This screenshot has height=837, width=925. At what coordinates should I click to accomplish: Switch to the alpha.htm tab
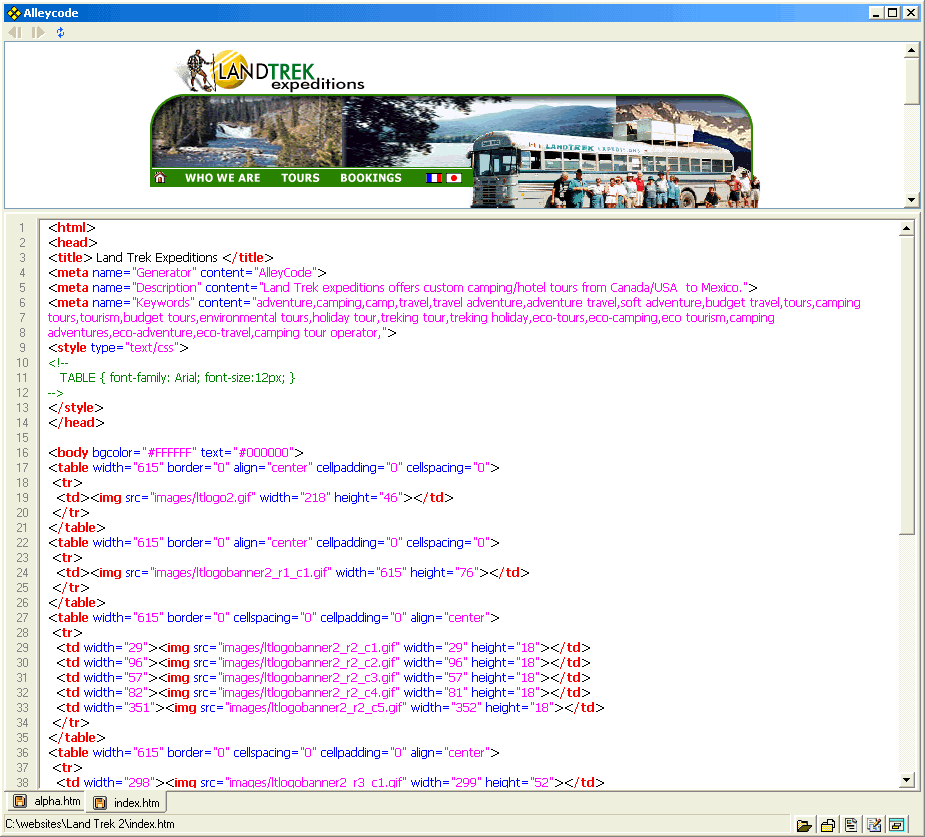47,801
